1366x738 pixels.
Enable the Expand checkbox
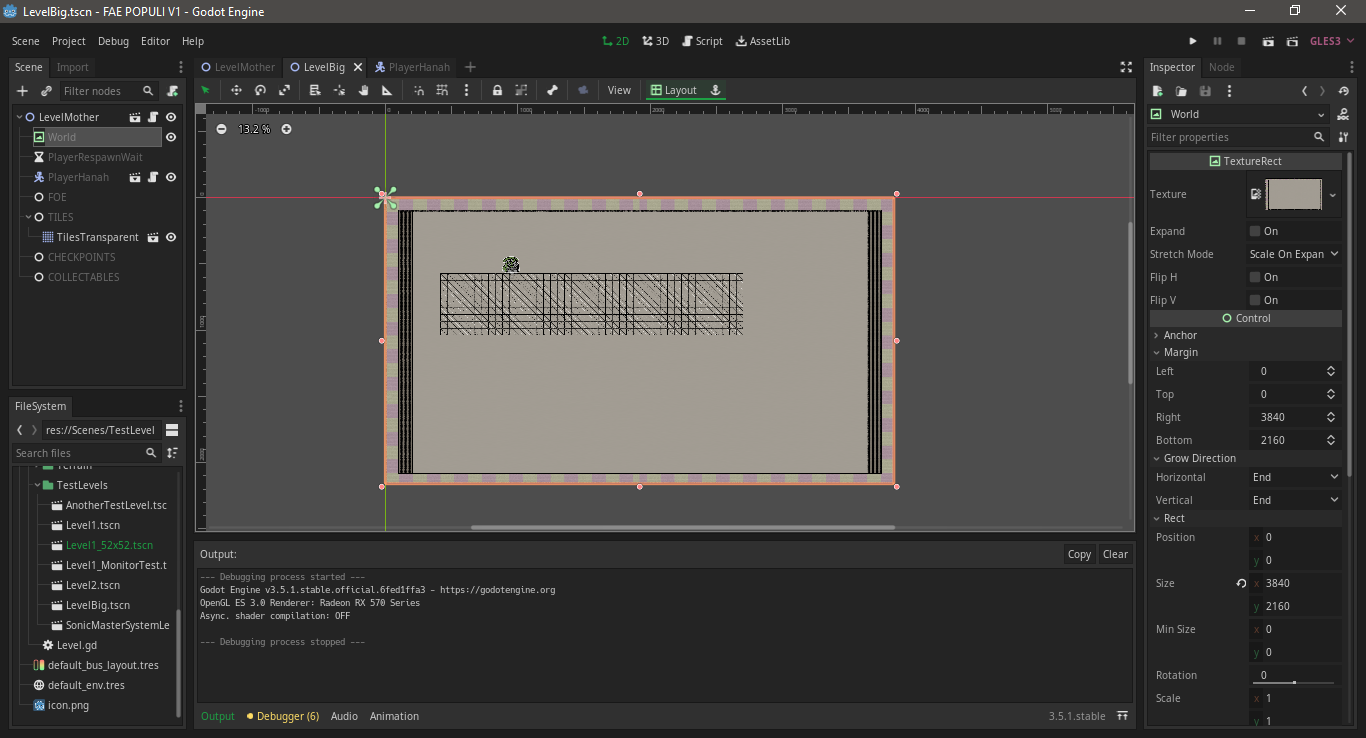coord(1255,231)
